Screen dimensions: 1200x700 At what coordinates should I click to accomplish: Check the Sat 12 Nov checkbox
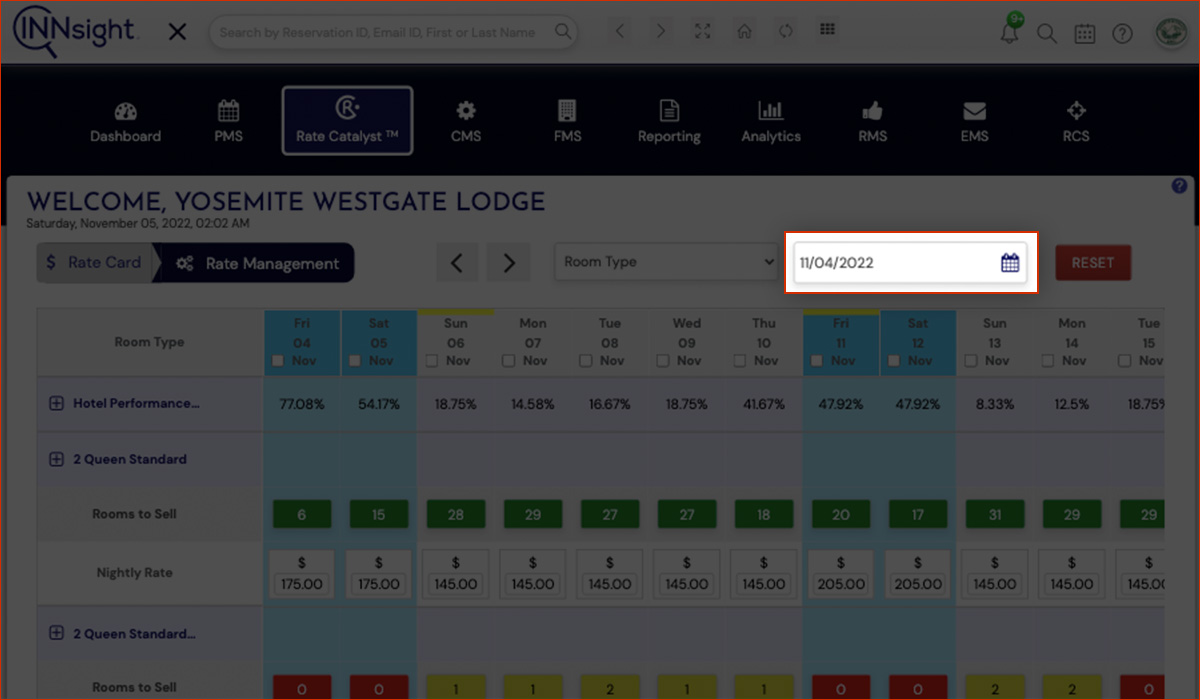[x=895, y=361]
